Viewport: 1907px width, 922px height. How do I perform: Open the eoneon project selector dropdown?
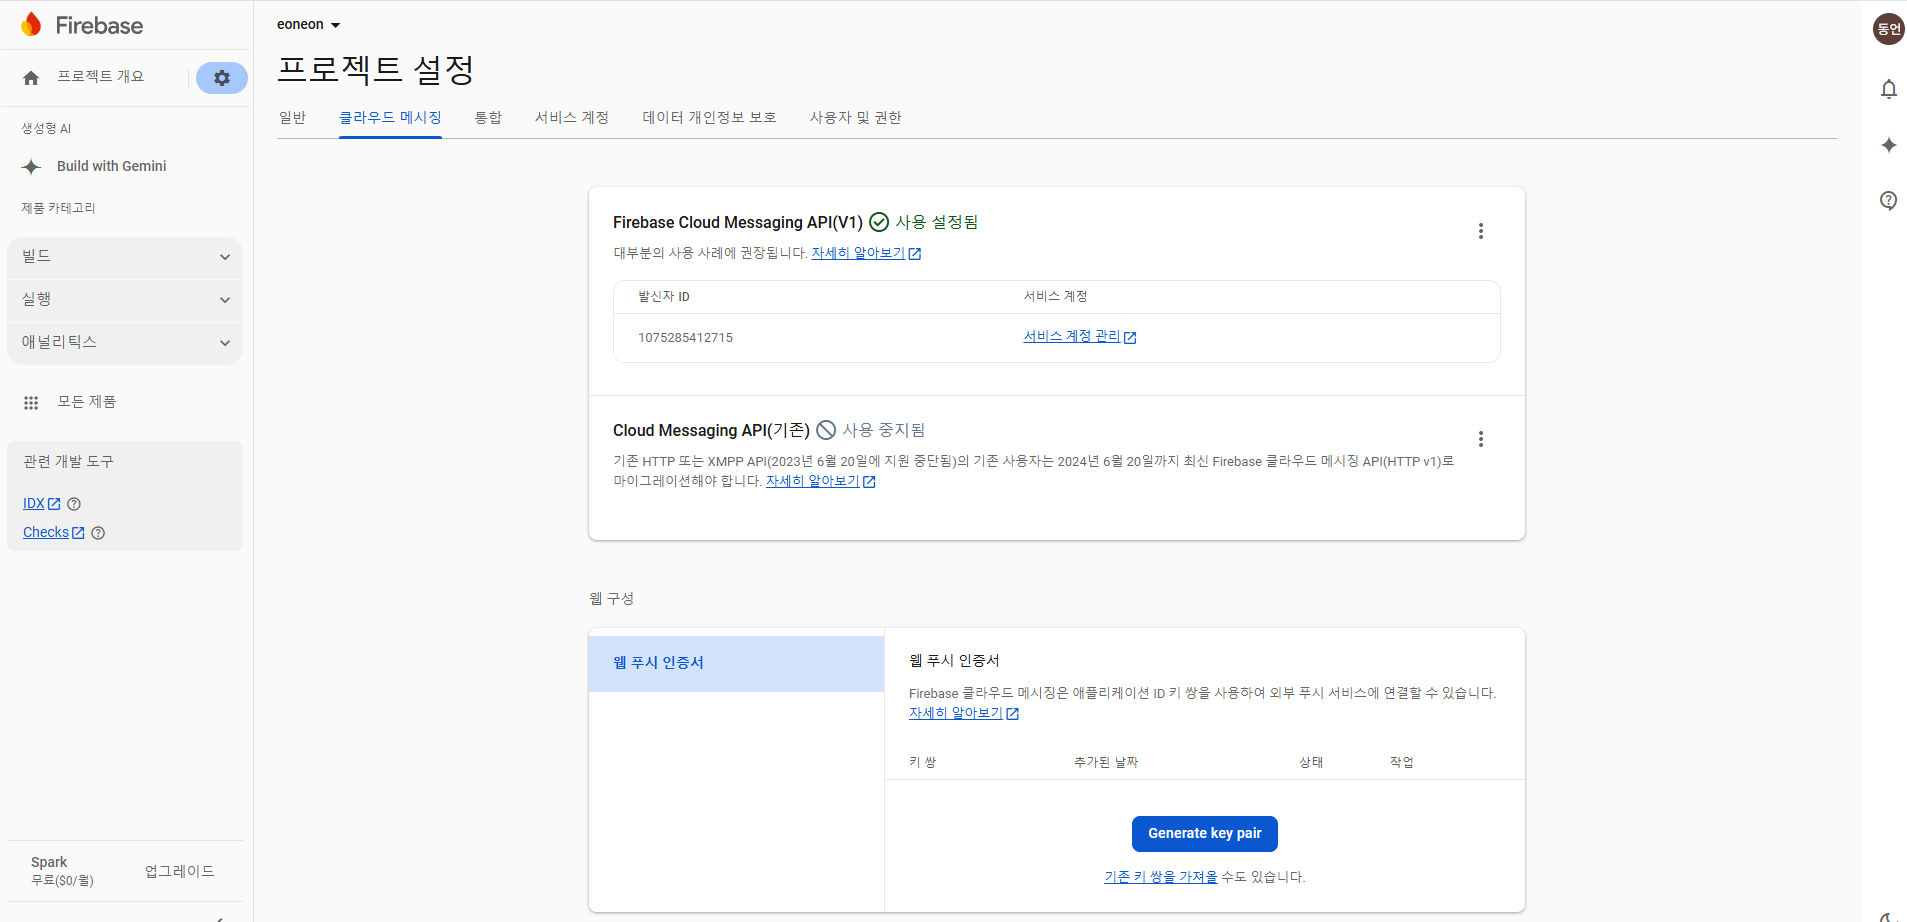(x=309, y=24)
